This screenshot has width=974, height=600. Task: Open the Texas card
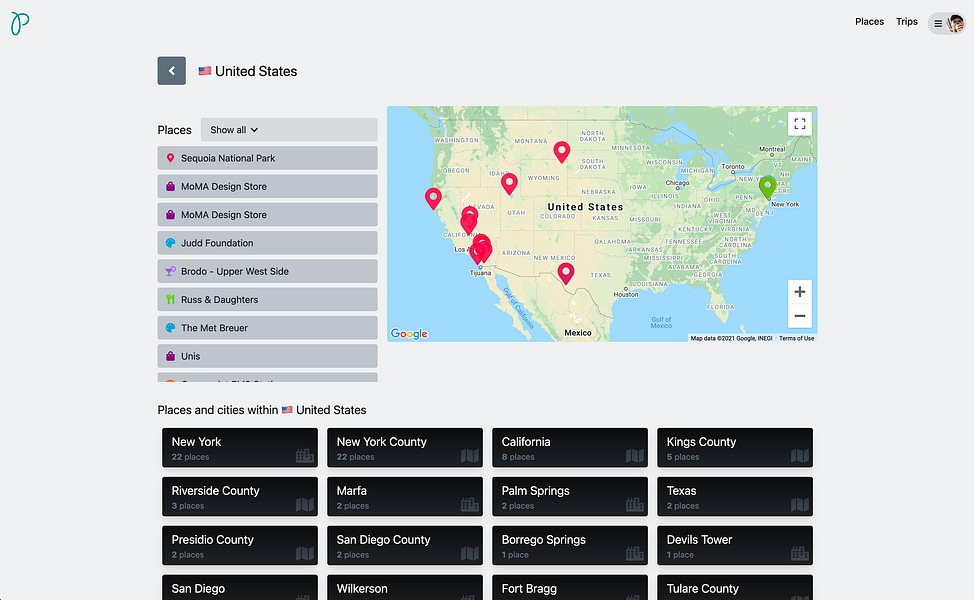click(735, 496)
